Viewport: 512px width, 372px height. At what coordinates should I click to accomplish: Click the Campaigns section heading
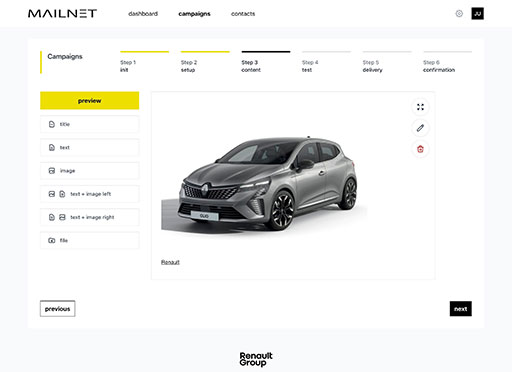(x=65, y=56)
